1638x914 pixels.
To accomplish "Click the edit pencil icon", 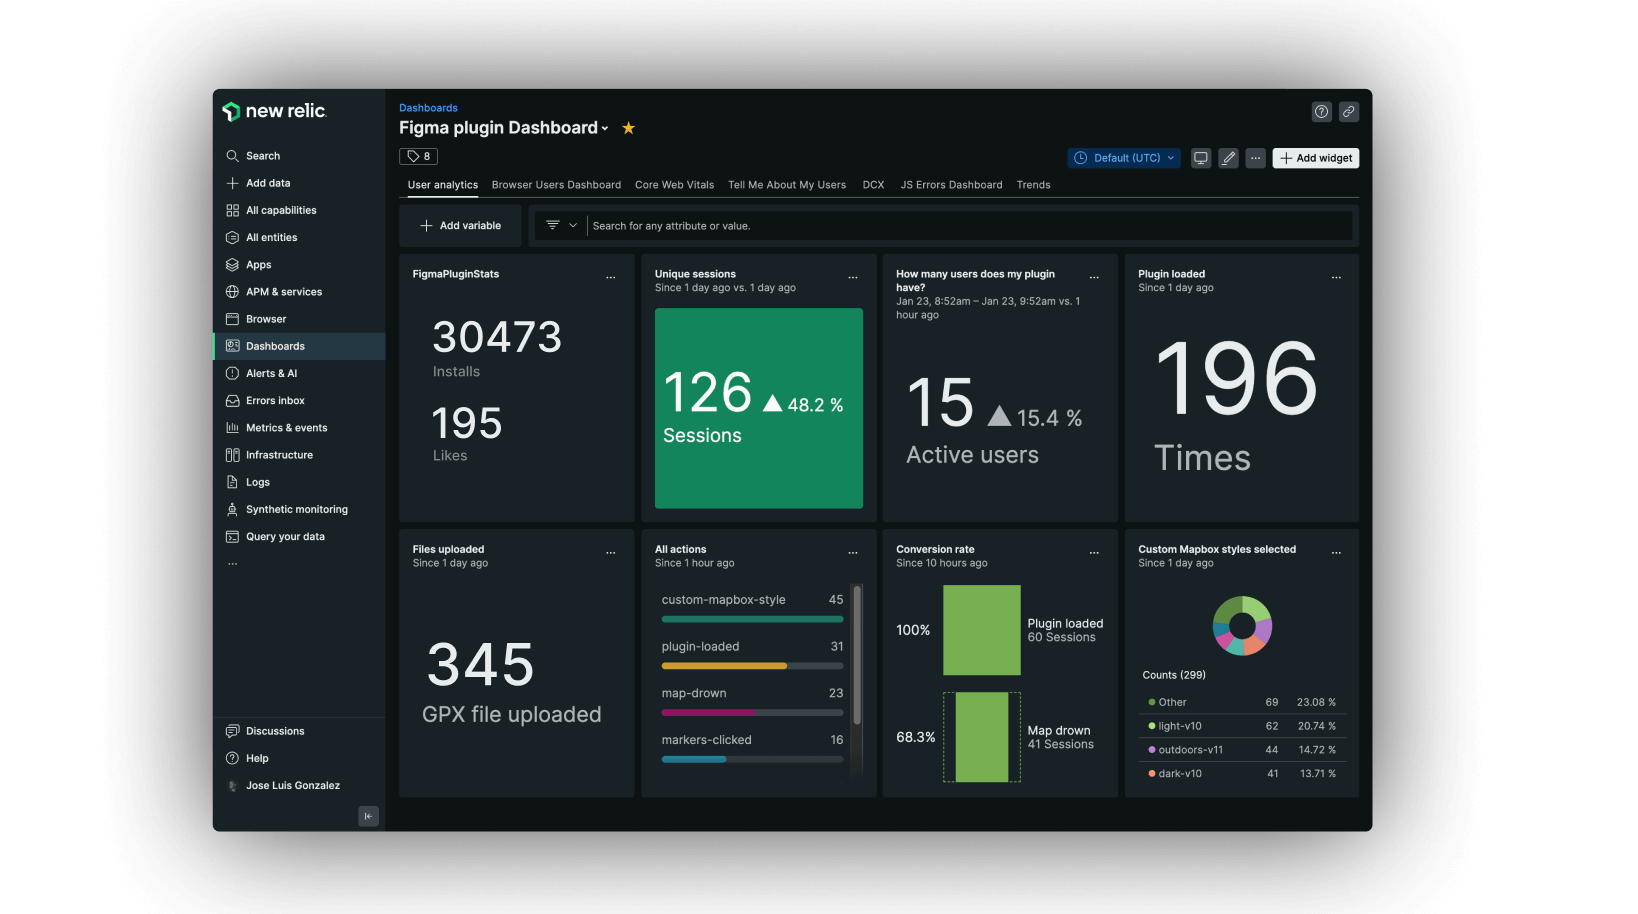I will [x=1229, y=158].
